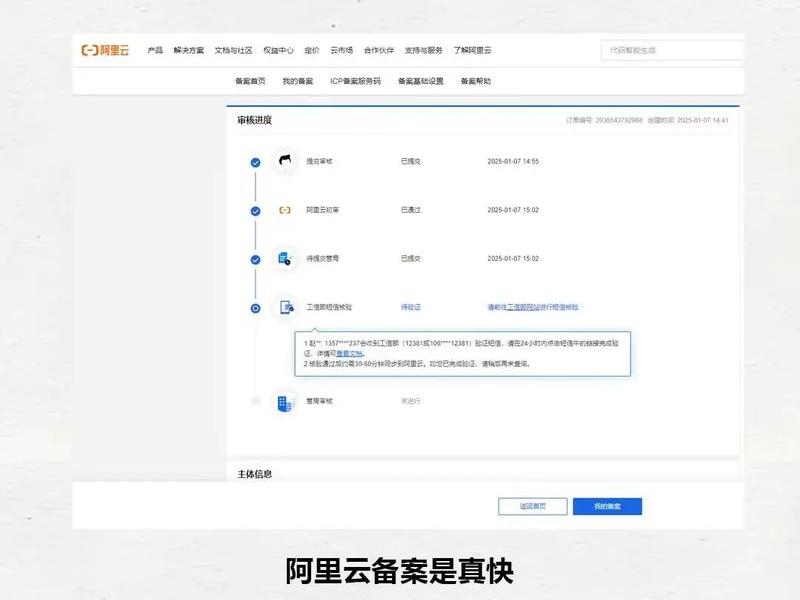The height and width of the screenshot is (600, 800).
Task: Click the phone icon beside 工信部短信核验
Action: tap(287, 307)
